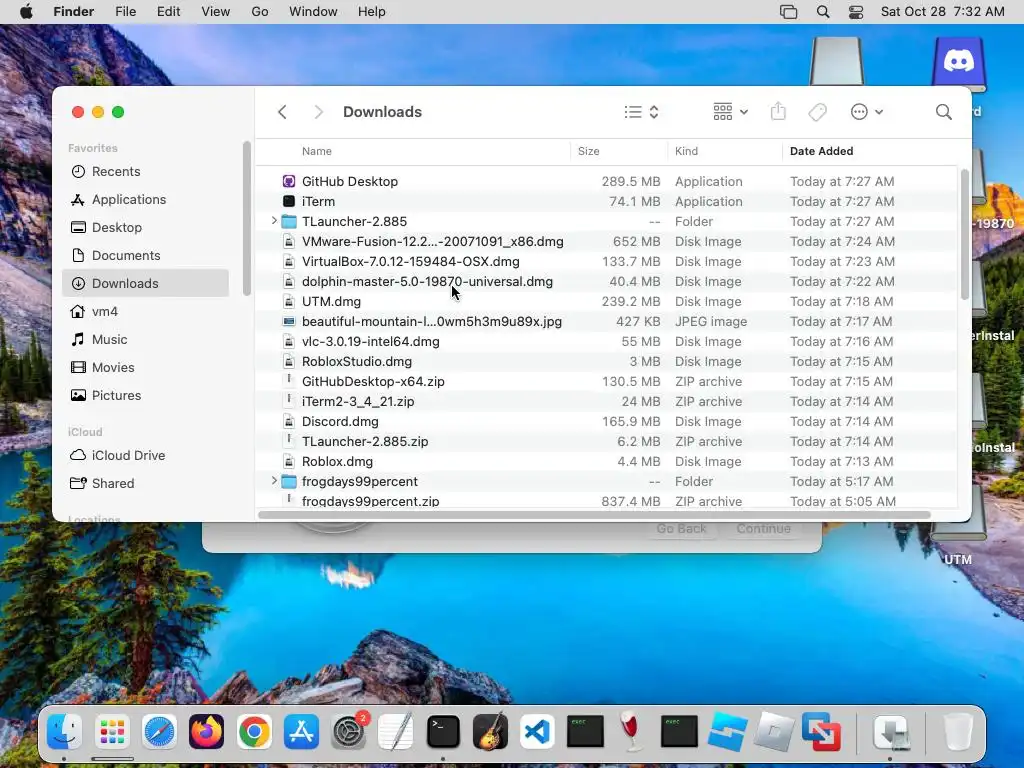This screenshot has height=768, width=1024.
Task: Expand the TLauncher-2.885 folder
Action: click(274, 221)
